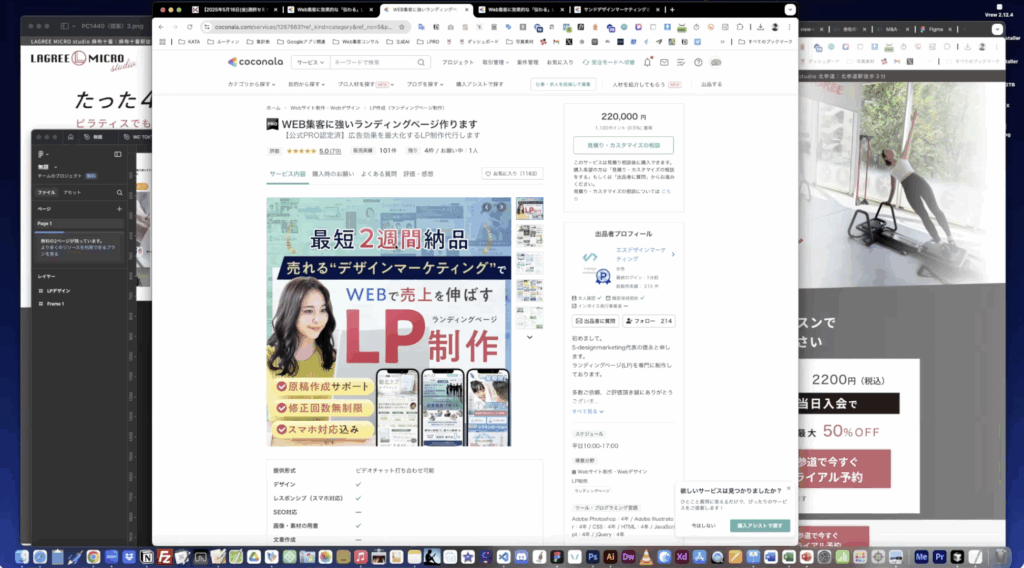Click the coconala search magnifier icon
The height and width of the screenshot is (568, 1024).
pyautogui.click(x=421, y=63)
